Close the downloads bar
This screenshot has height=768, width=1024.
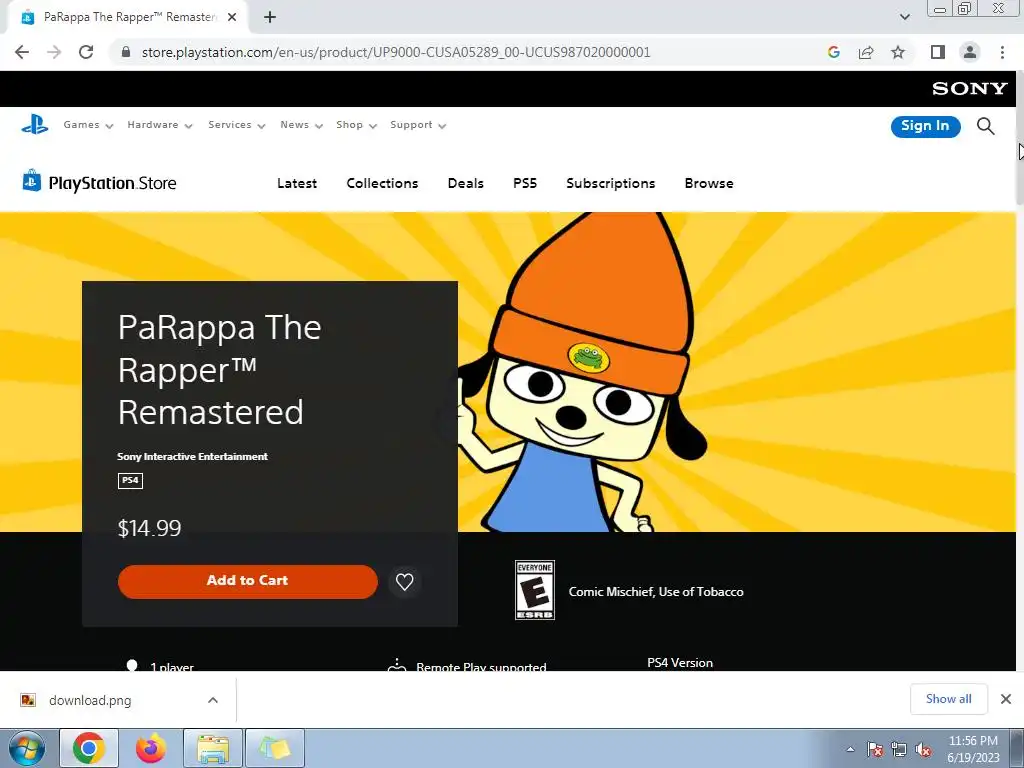(x=1006, y=699)
